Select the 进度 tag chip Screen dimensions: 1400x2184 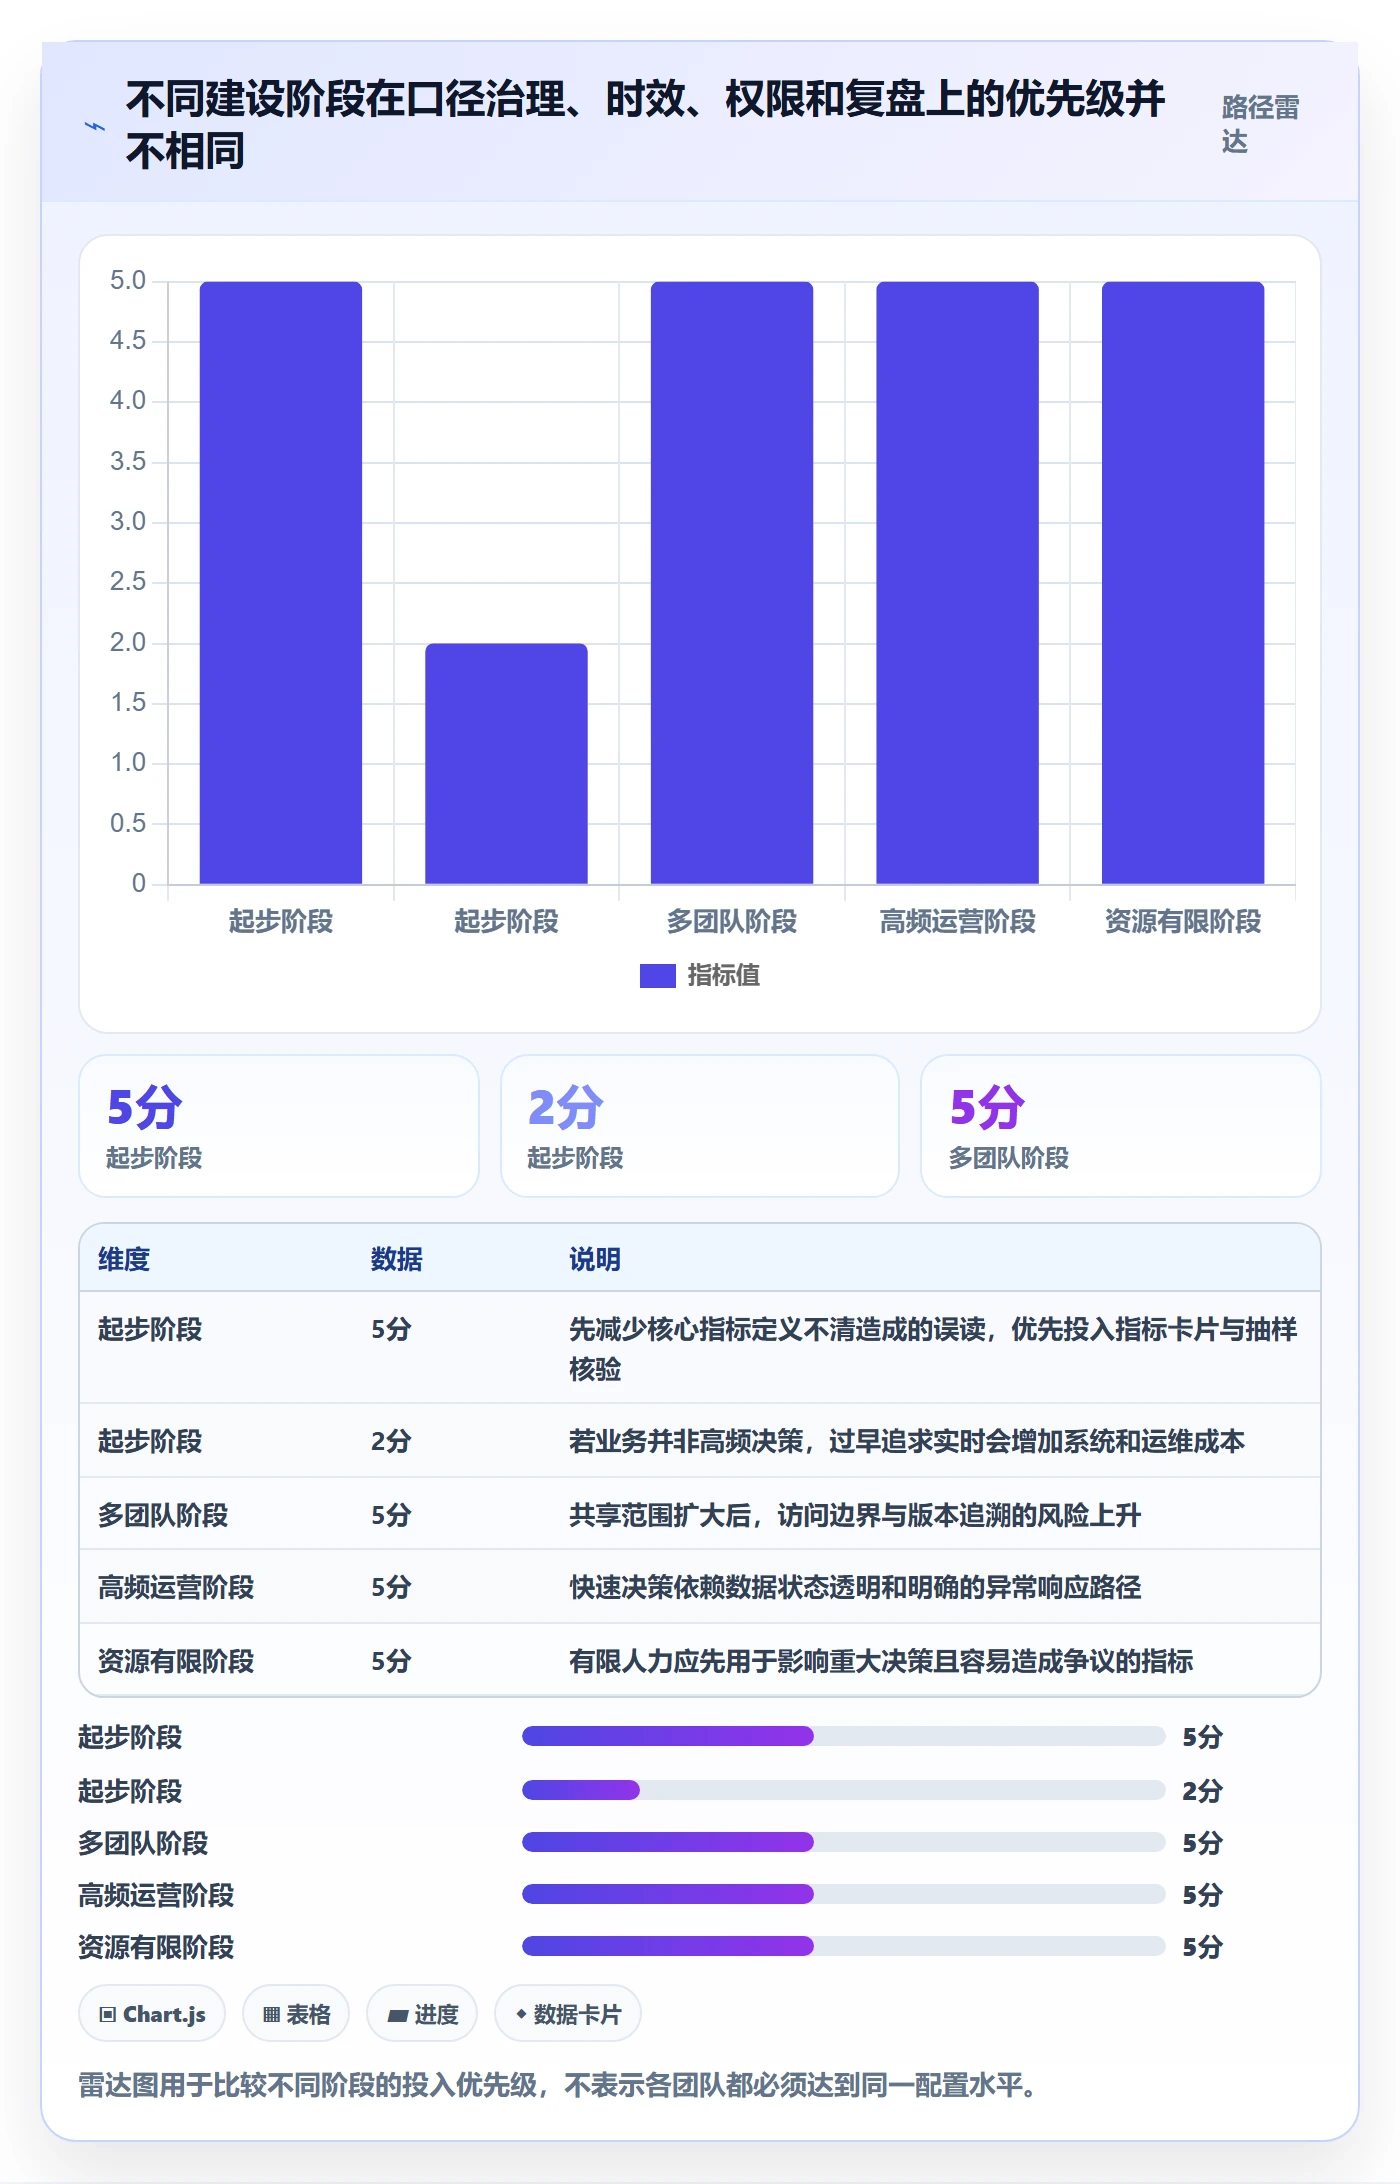pos(422,2014)
